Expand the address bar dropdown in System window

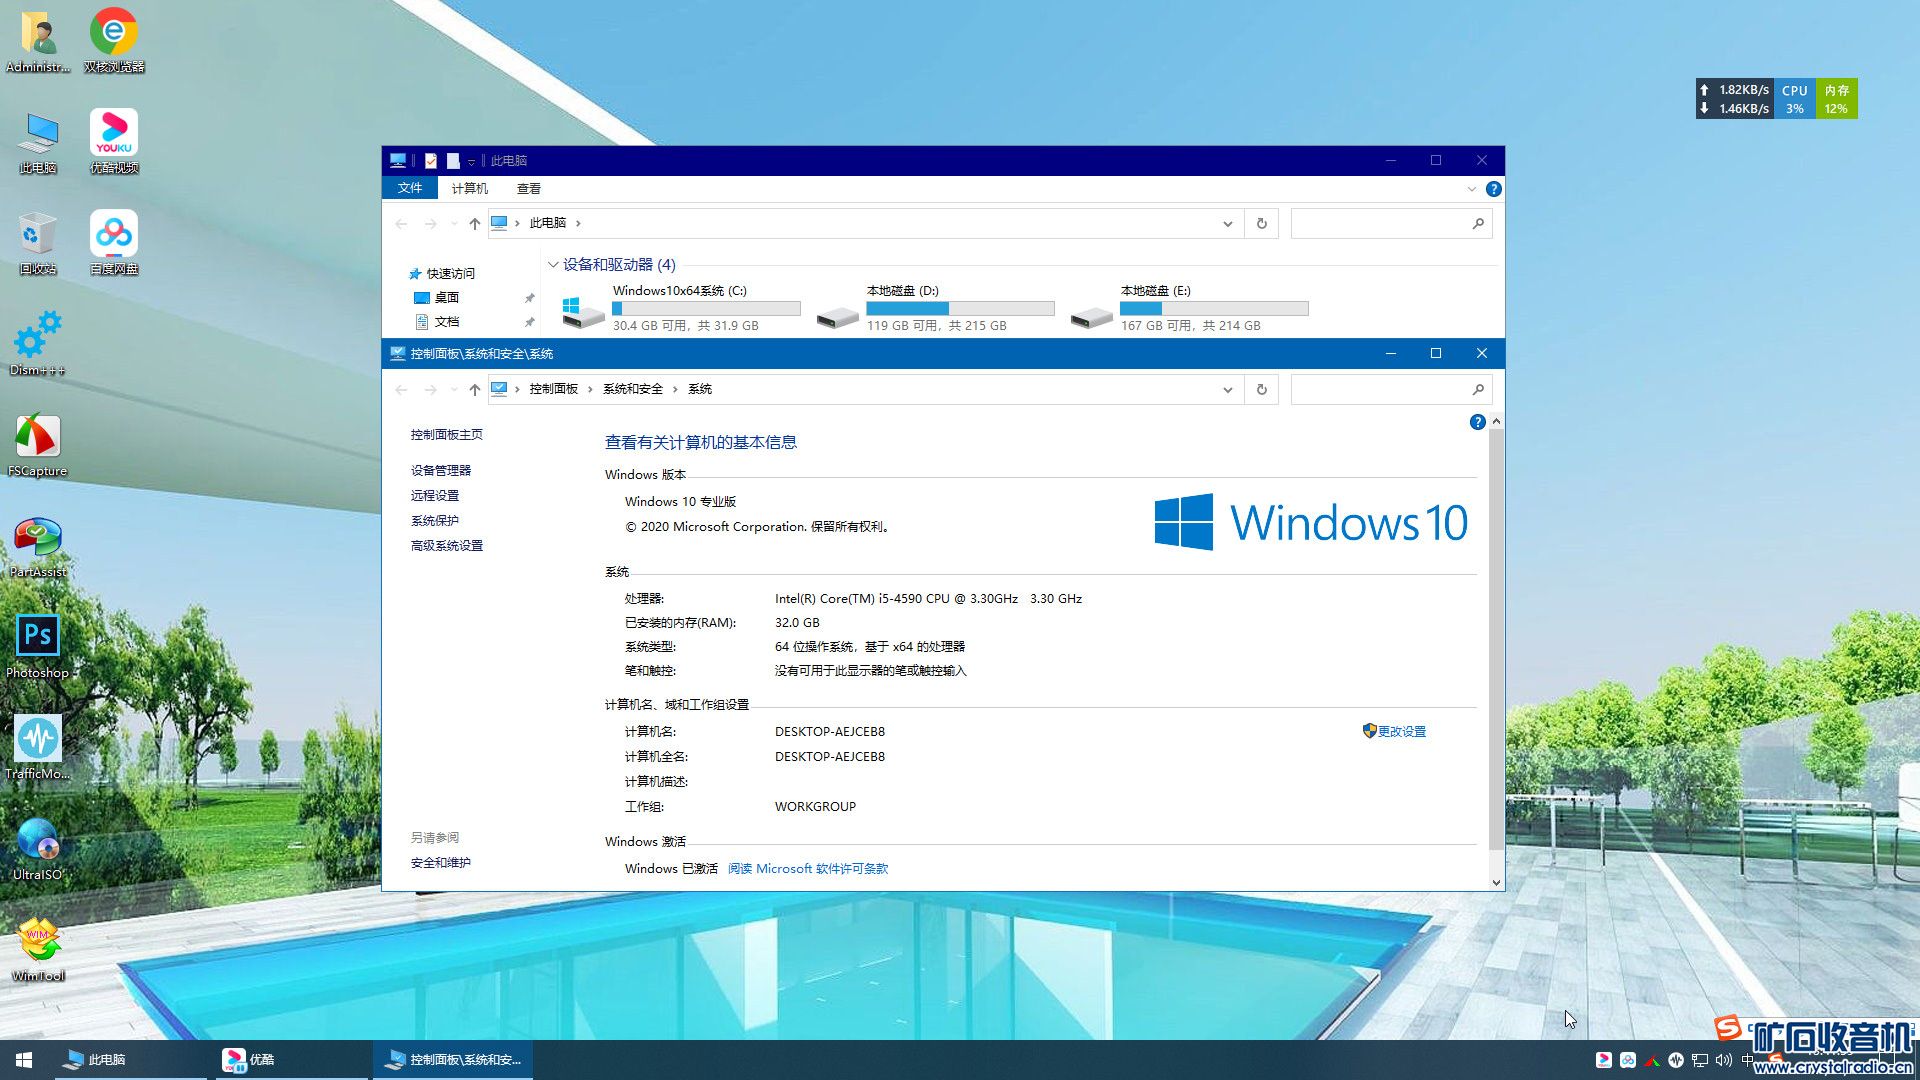[x=1227, y=389]
